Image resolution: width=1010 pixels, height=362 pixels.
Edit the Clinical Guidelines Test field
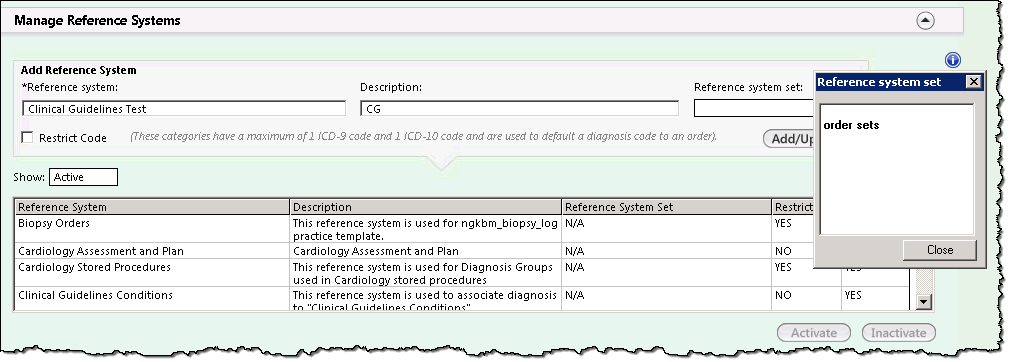point(184,108)
